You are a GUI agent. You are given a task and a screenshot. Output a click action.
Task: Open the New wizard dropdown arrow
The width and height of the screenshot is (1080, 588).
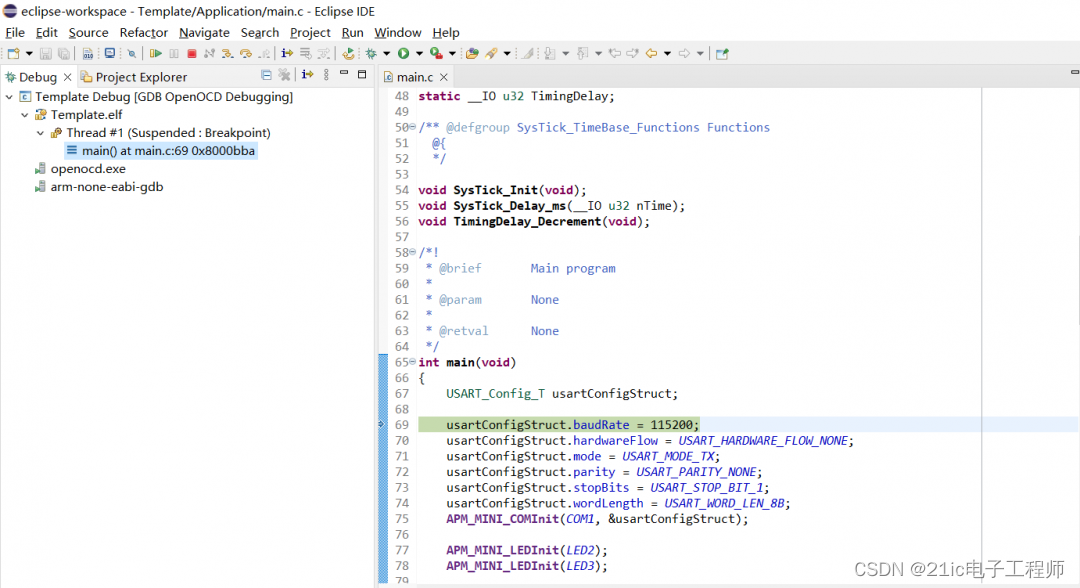tap(28, 53)
